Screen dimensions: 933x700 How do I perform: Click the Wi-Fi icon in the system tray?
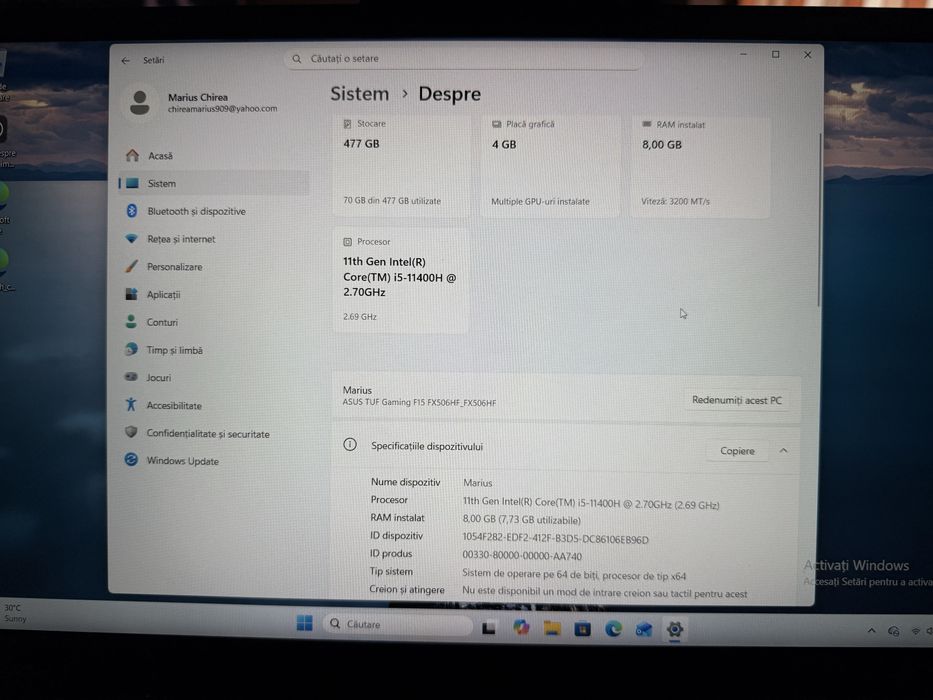(x=915, y=631)
